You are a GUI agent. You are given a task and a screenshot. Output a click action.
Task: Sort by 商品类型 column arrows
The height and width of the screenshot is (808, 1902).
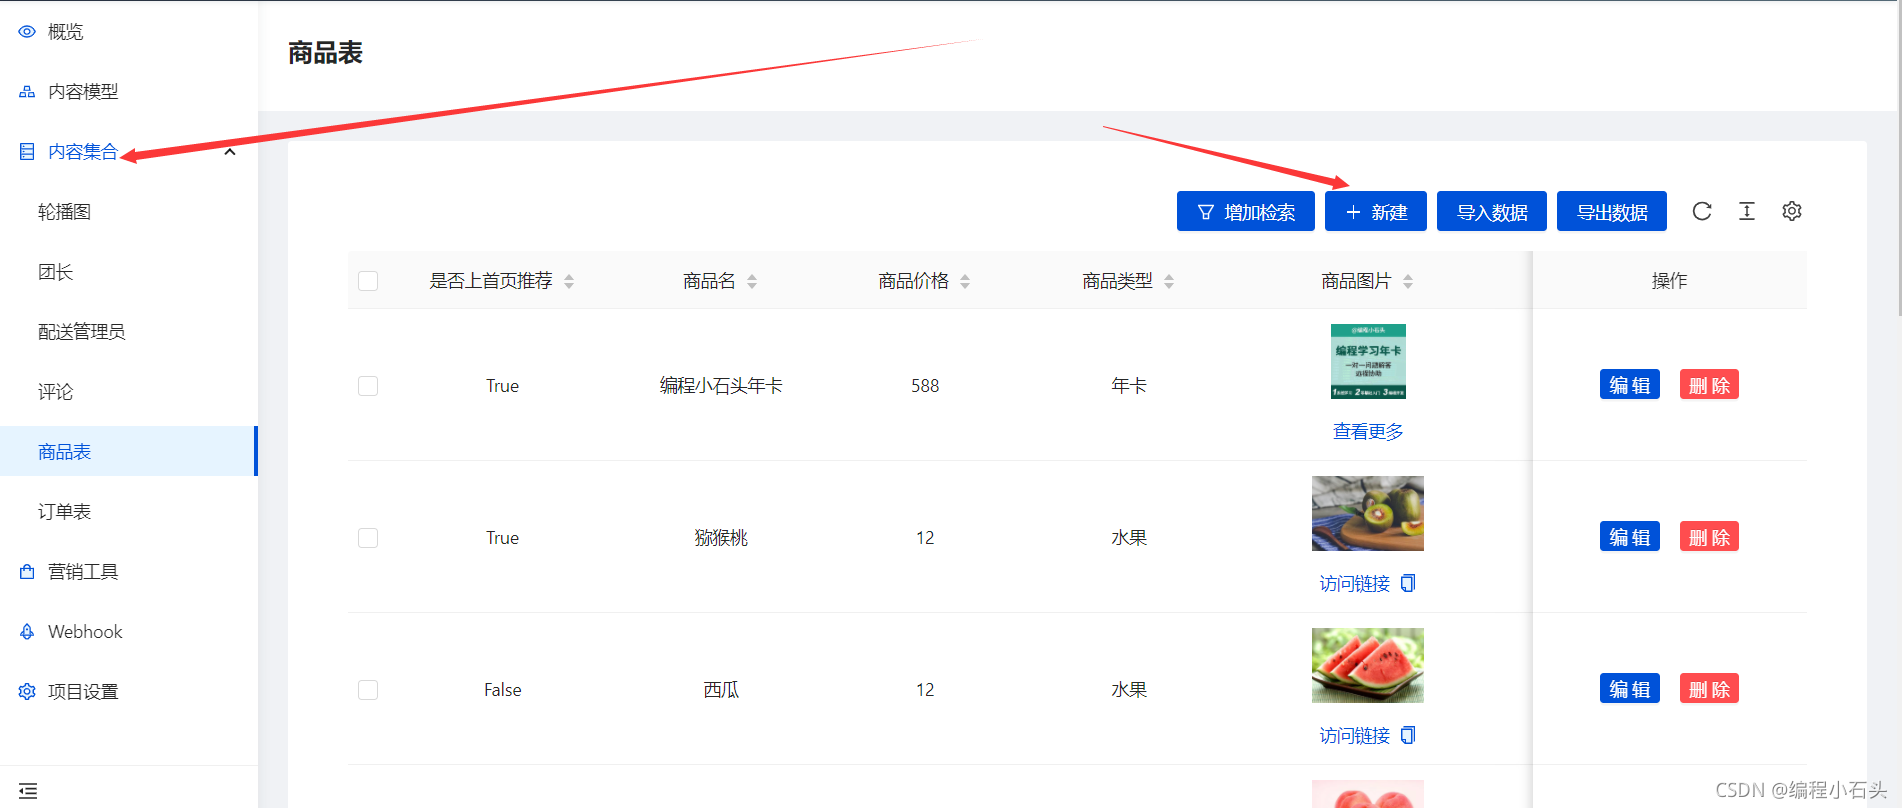point(1169,281)
